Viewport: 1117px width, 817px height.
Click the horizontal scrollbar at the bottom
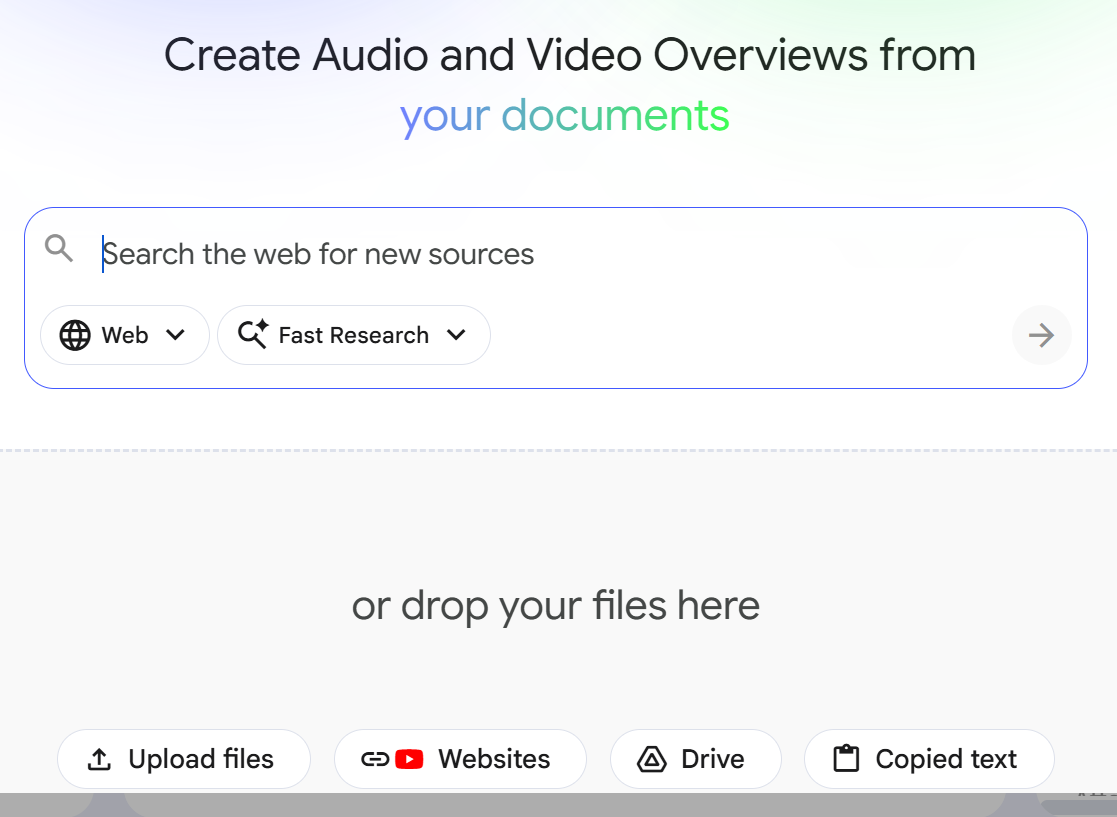coord(556,803)
